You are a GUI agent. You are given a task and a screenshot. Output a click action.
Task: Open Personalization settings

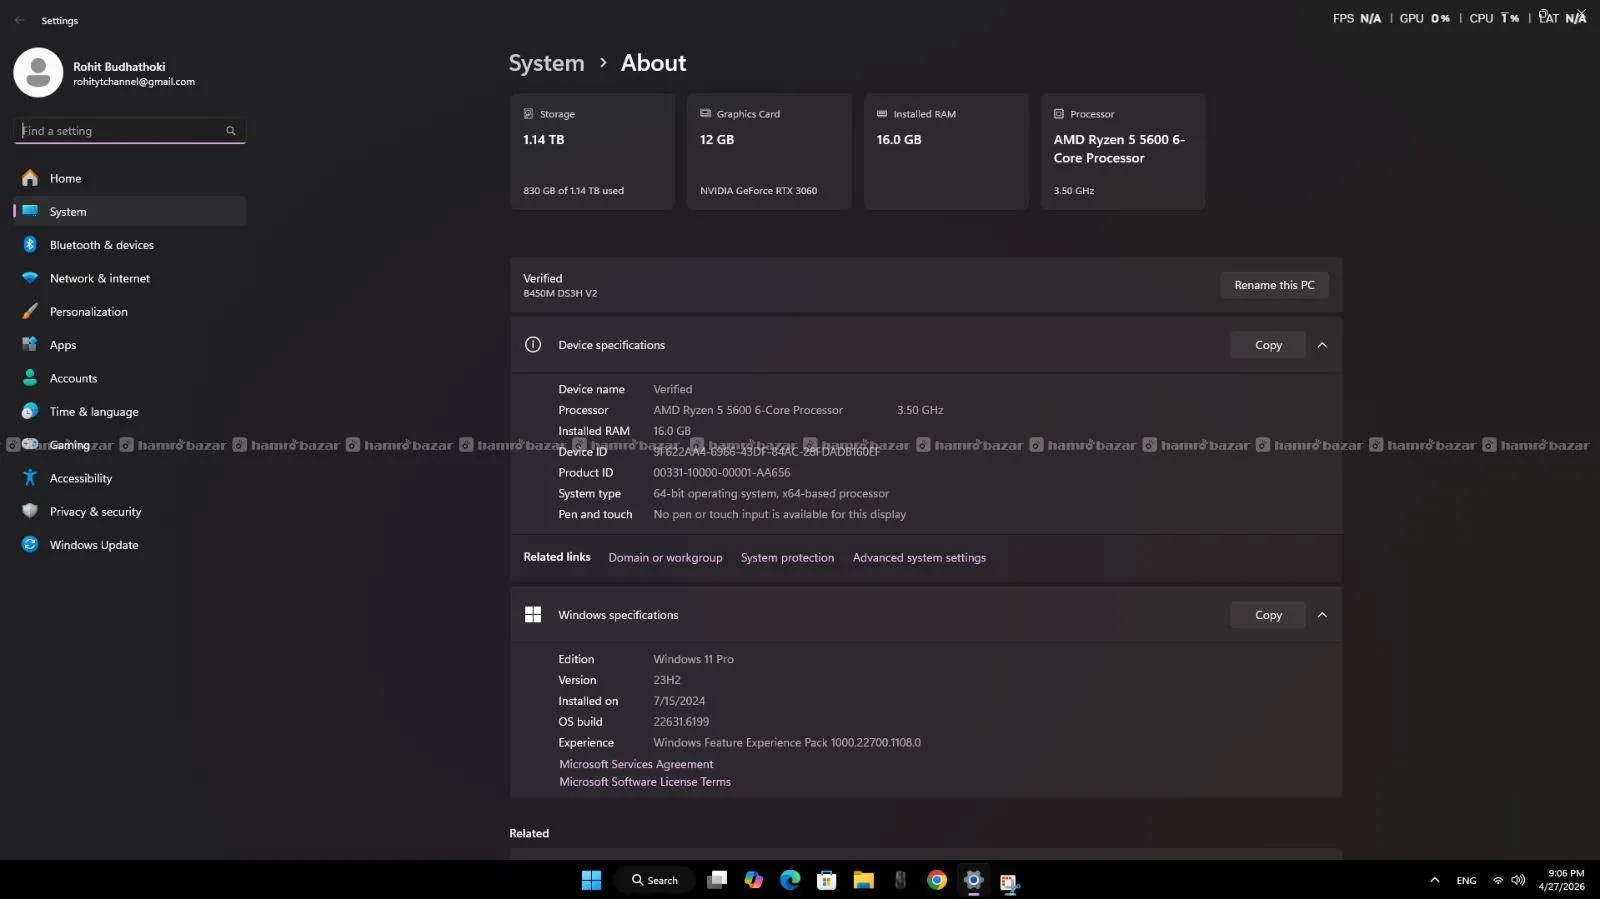130,312
